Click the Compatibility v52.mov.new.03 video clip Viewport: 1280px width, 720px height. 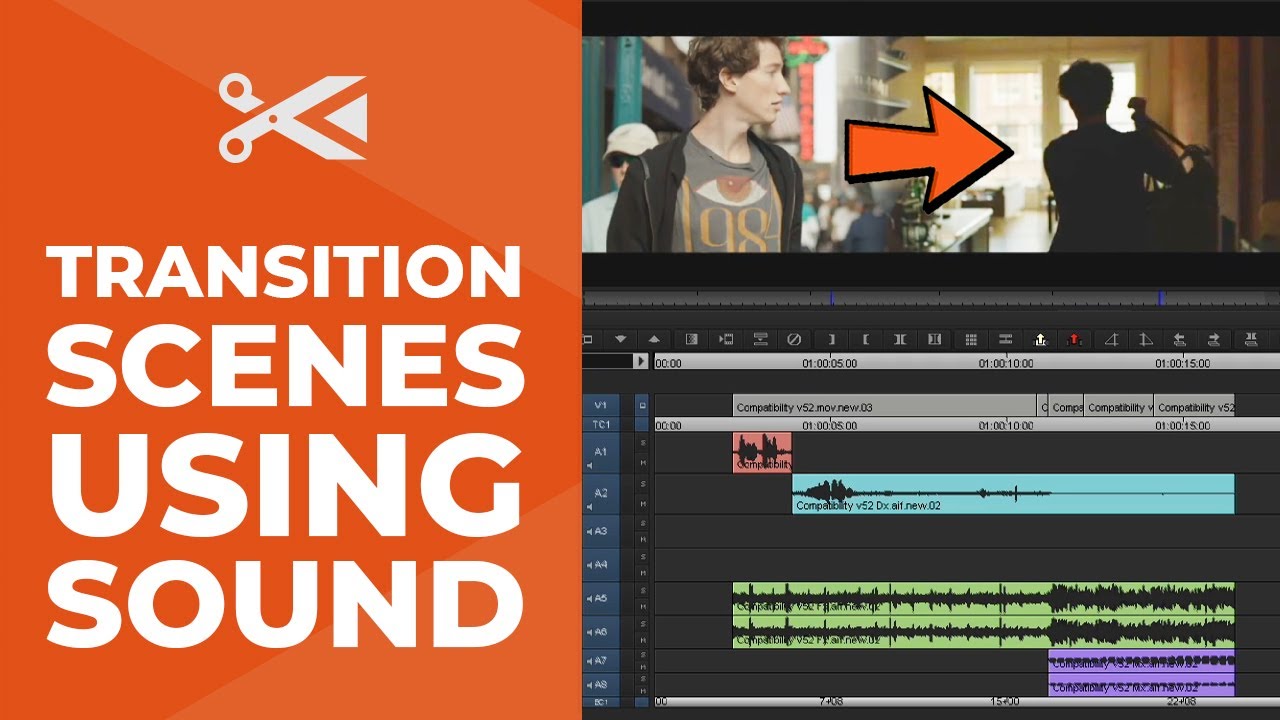pos(884,405)
